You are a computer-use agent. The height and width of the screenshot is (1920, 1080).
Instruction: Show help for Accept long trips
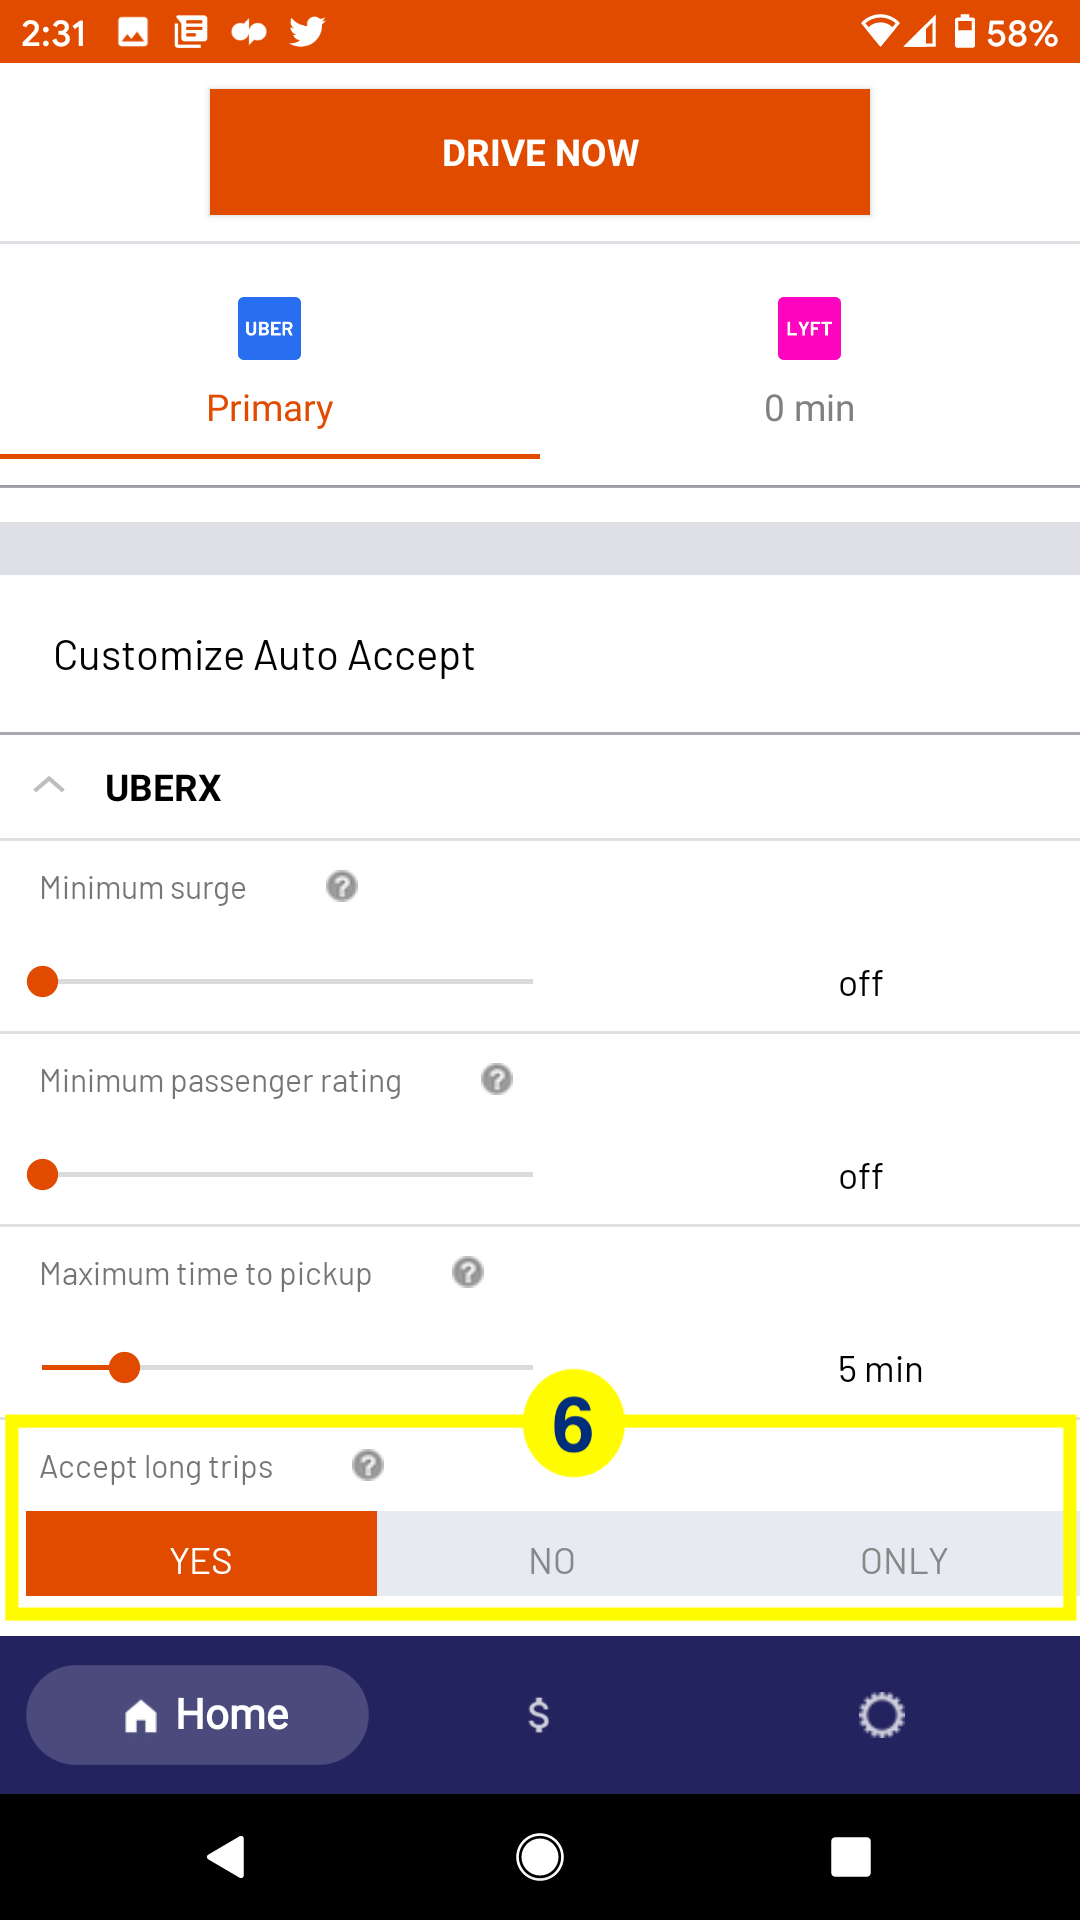point(368,1465)
